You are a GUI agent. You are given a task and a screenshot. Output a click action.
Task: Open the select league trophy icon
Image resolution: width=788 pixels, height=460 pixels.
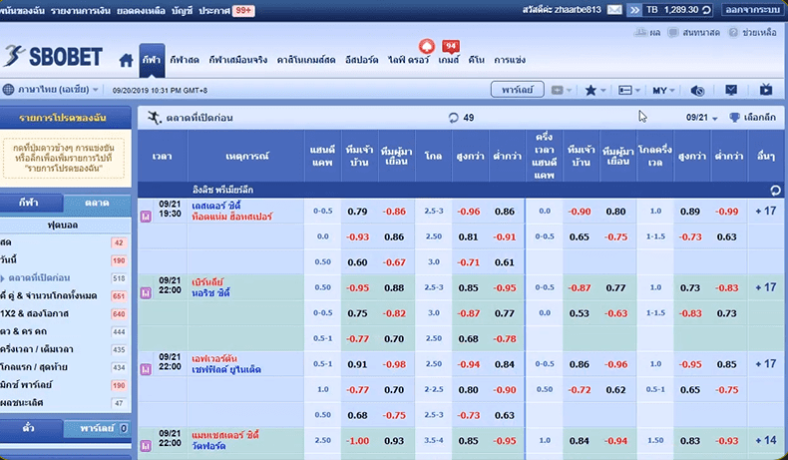734,118
